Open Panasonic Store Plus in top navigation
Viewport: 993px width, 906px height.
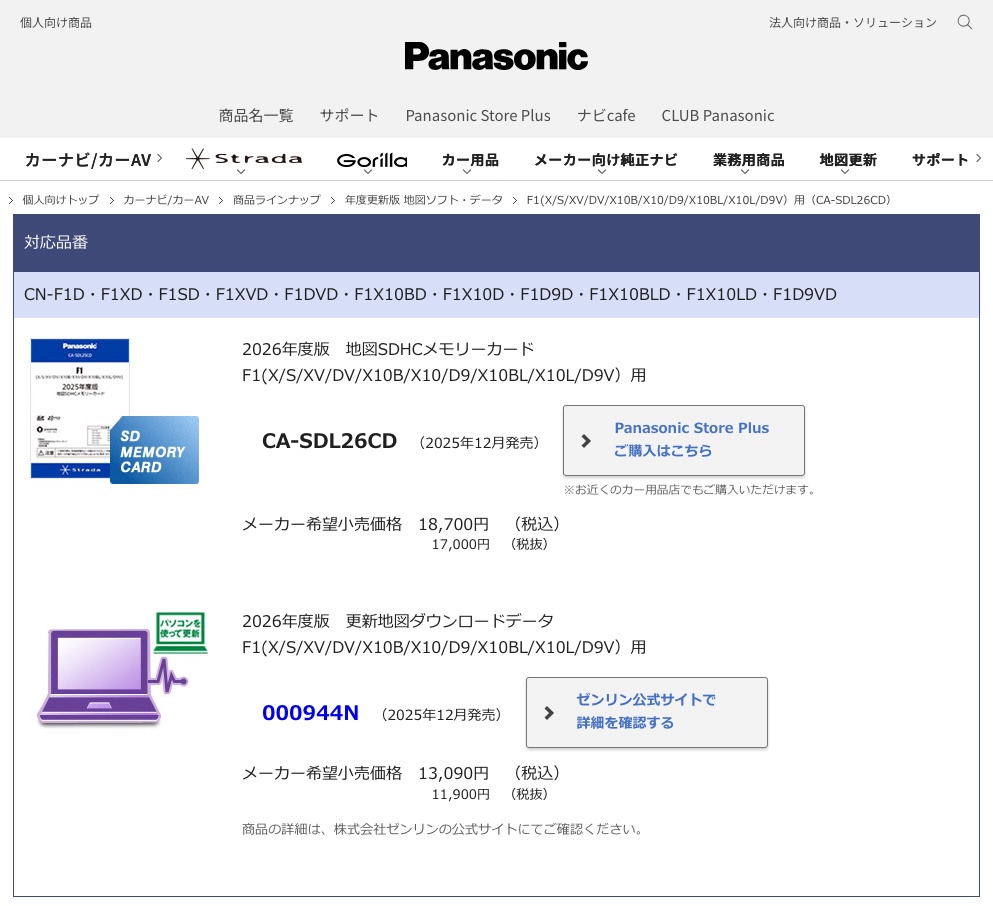[x=478, y=116]
